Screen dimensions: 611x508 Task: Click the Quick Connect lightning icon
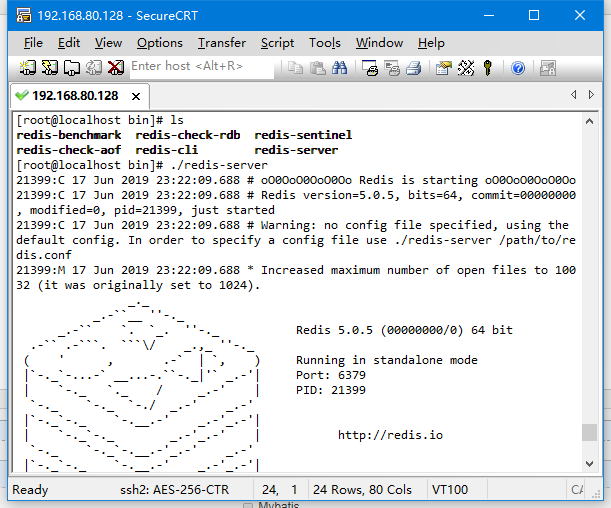49,68
